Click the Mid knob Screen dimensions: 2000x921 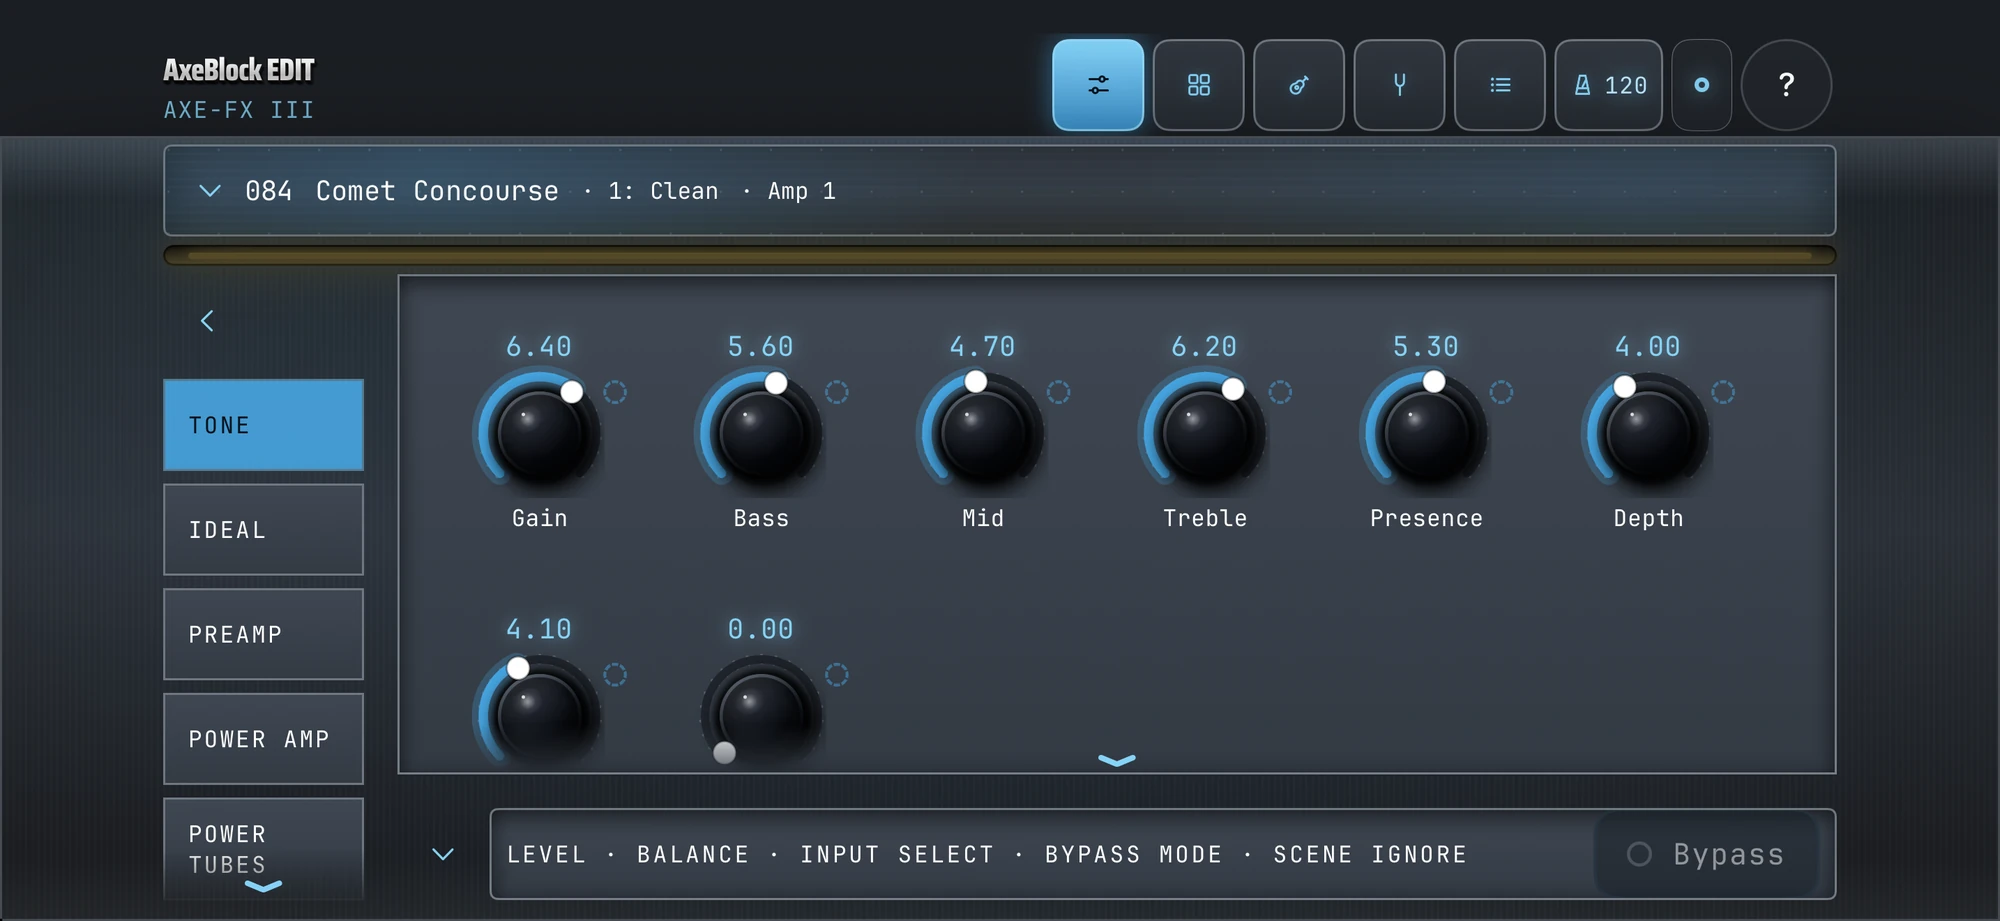(x=983, y=433)
